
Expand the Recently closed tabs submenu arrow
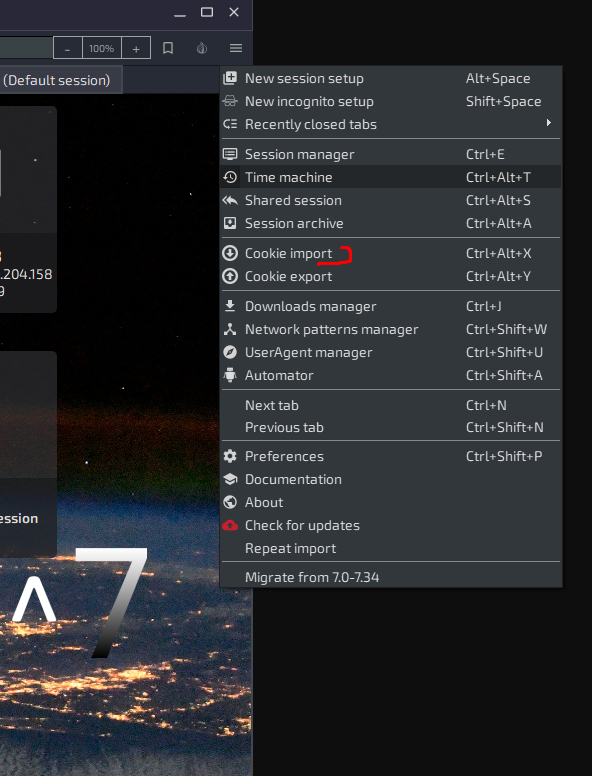[548, 123]
